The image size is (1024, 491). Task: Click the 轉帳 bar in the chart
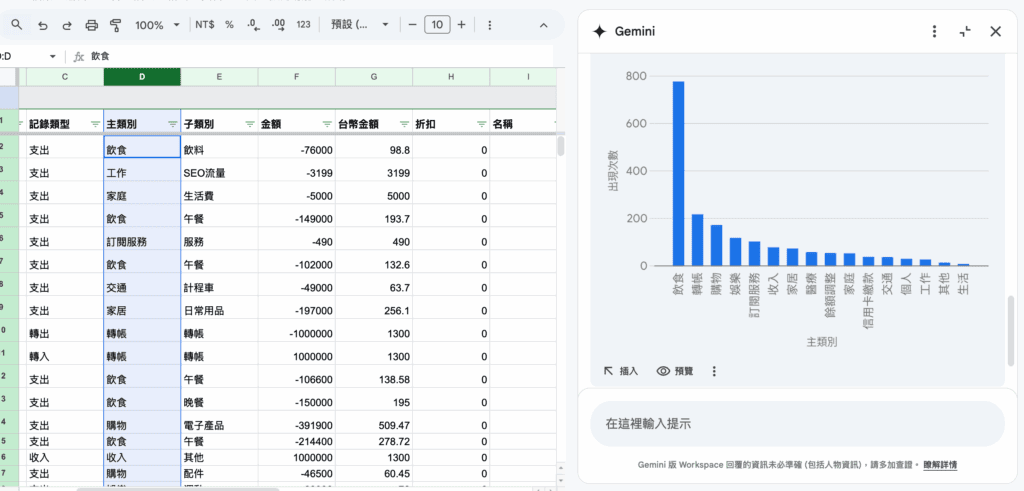coord(697,240)
